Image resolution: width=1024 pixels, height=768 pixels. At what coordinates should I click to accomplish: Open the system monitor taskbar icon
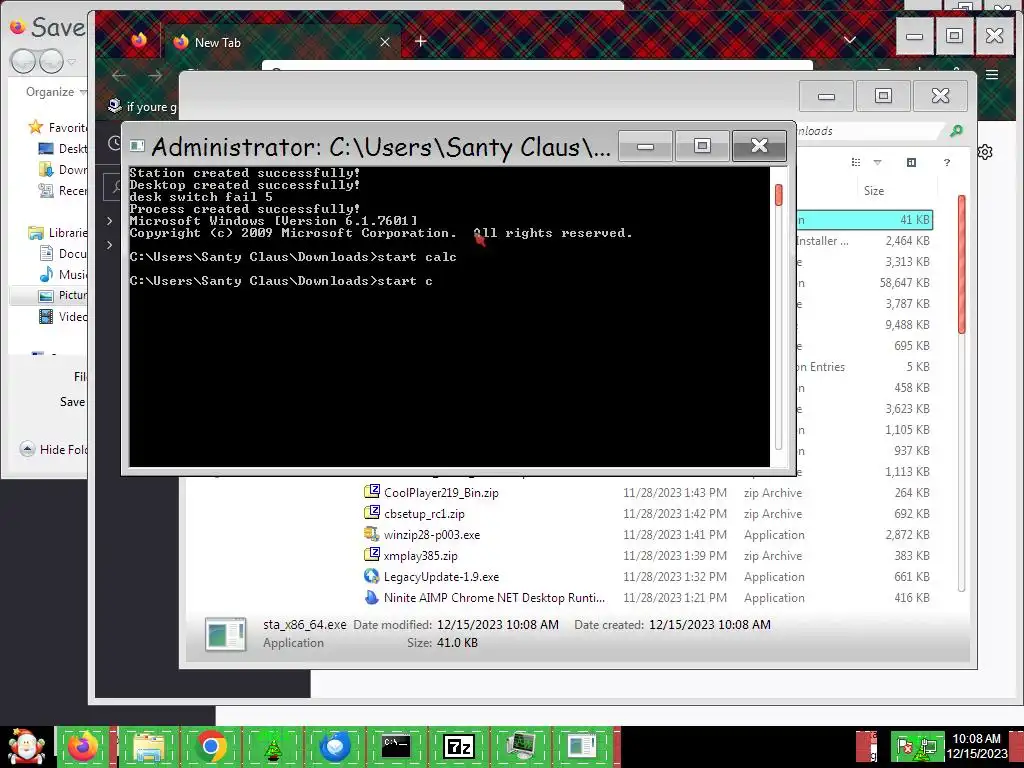pyautogui.click(x=520, y=746)
